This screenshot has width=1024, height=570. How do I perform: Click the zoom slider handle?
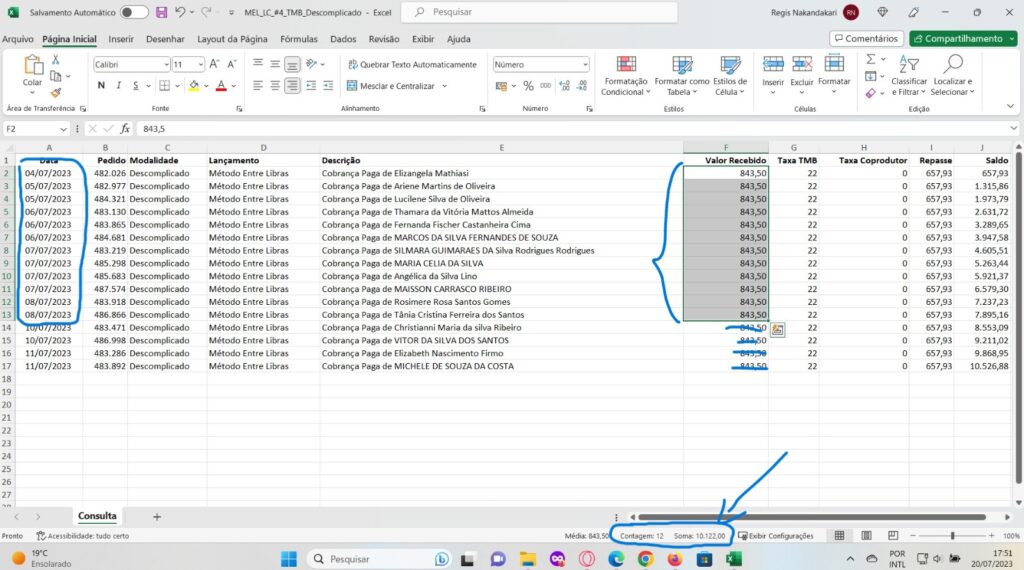coord(952,535)
